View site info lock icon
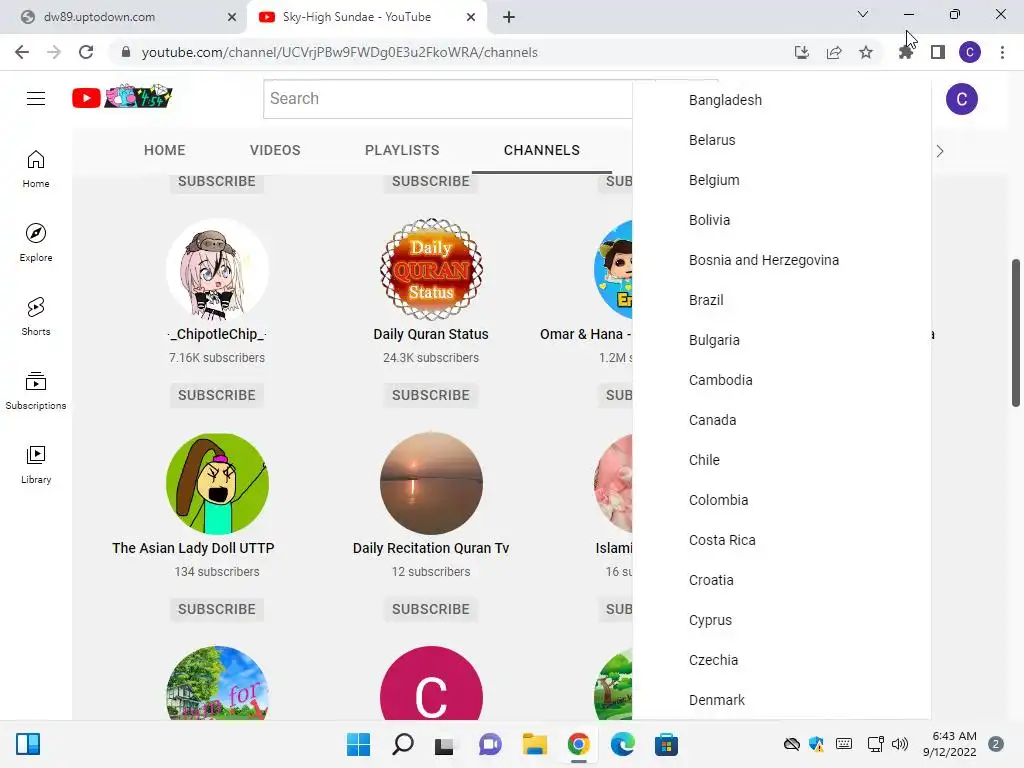The image size is (1024, 768). click(x=126, y=52)
